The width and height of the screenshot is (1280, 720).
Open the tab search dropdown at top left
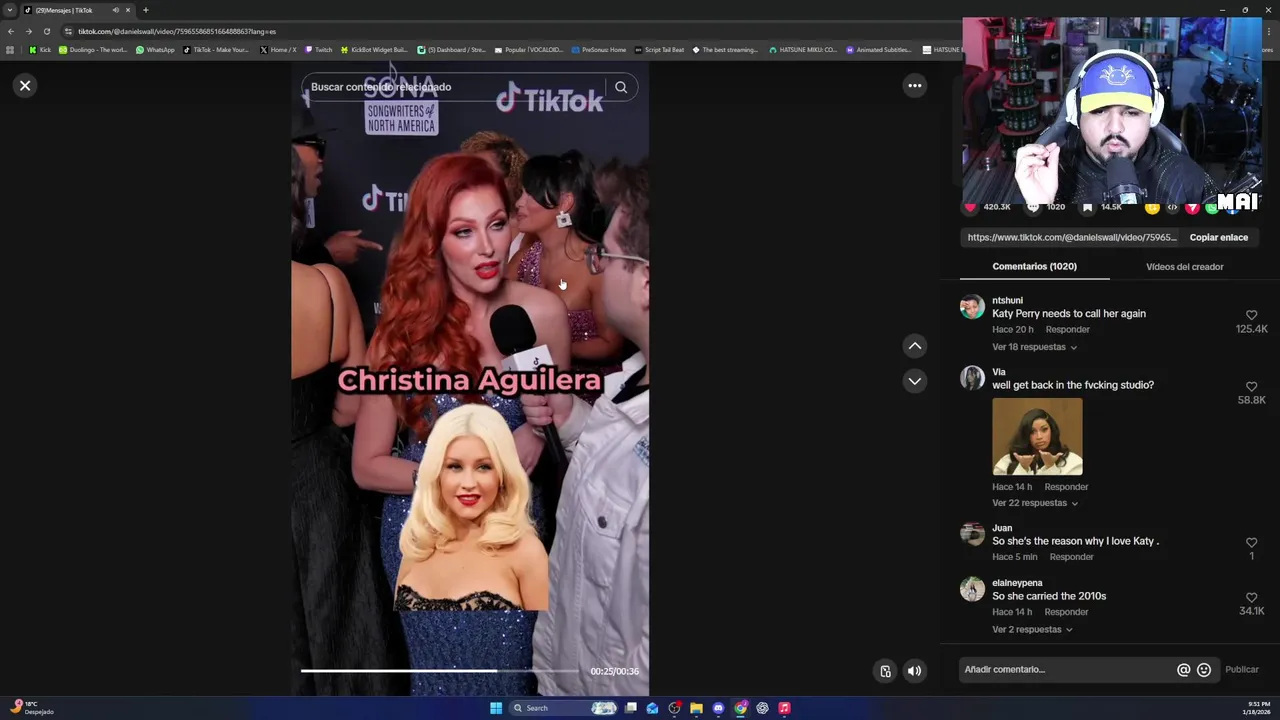[x=10, y=10]
